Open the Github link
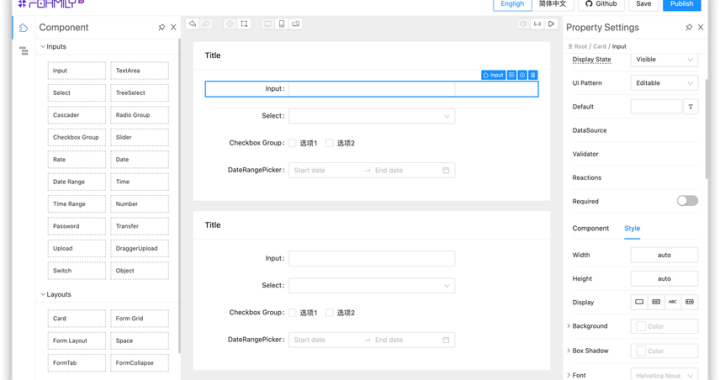This screenshot has width=720, height=380. [x=601, y=4]
